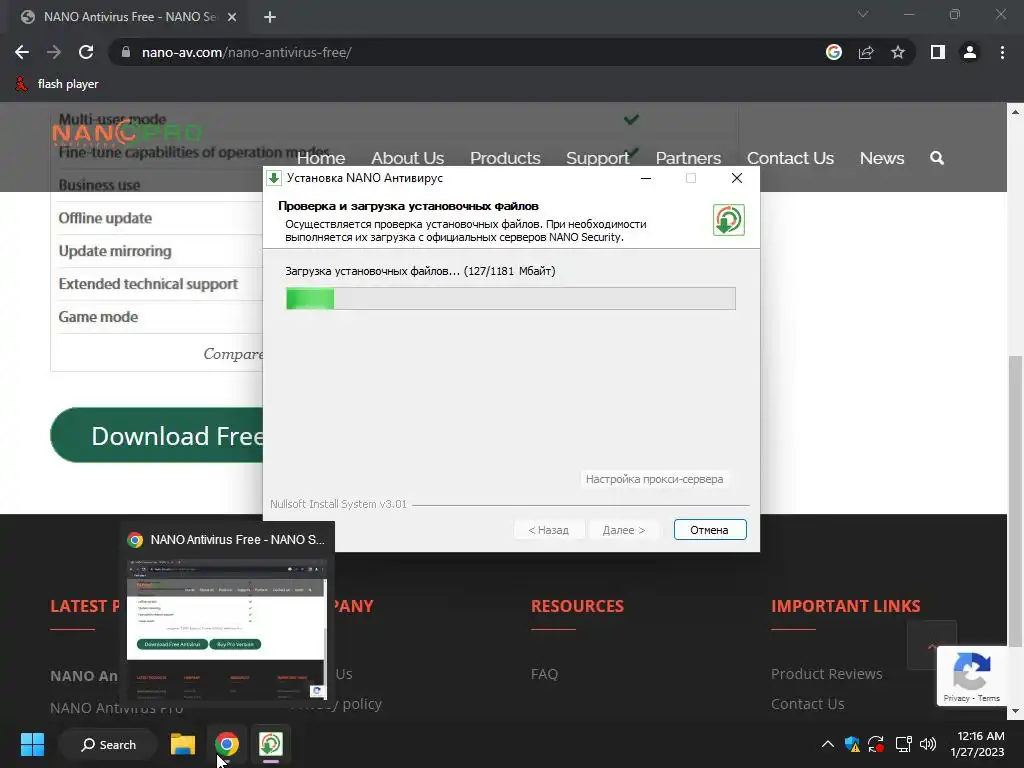This screenshot has height=768, width=1024.
Task: Open Contact Us footer link
Action: click(807, 704)
